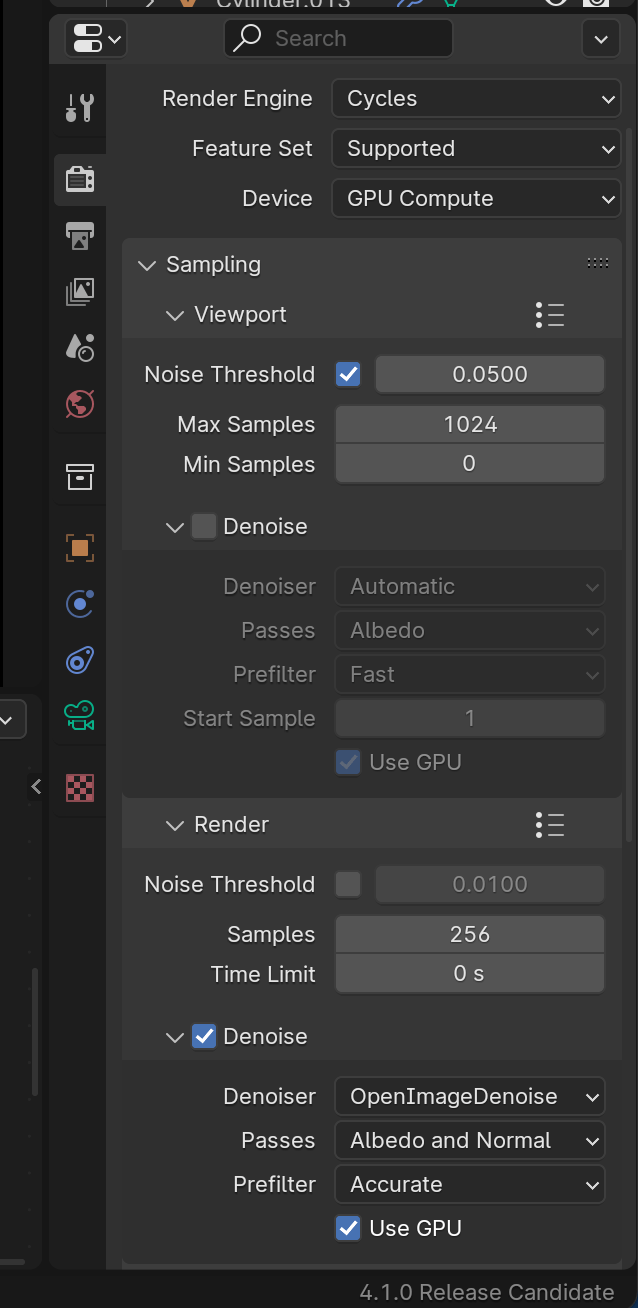Open the checkered Texture Properties tab

pos(78,787)
